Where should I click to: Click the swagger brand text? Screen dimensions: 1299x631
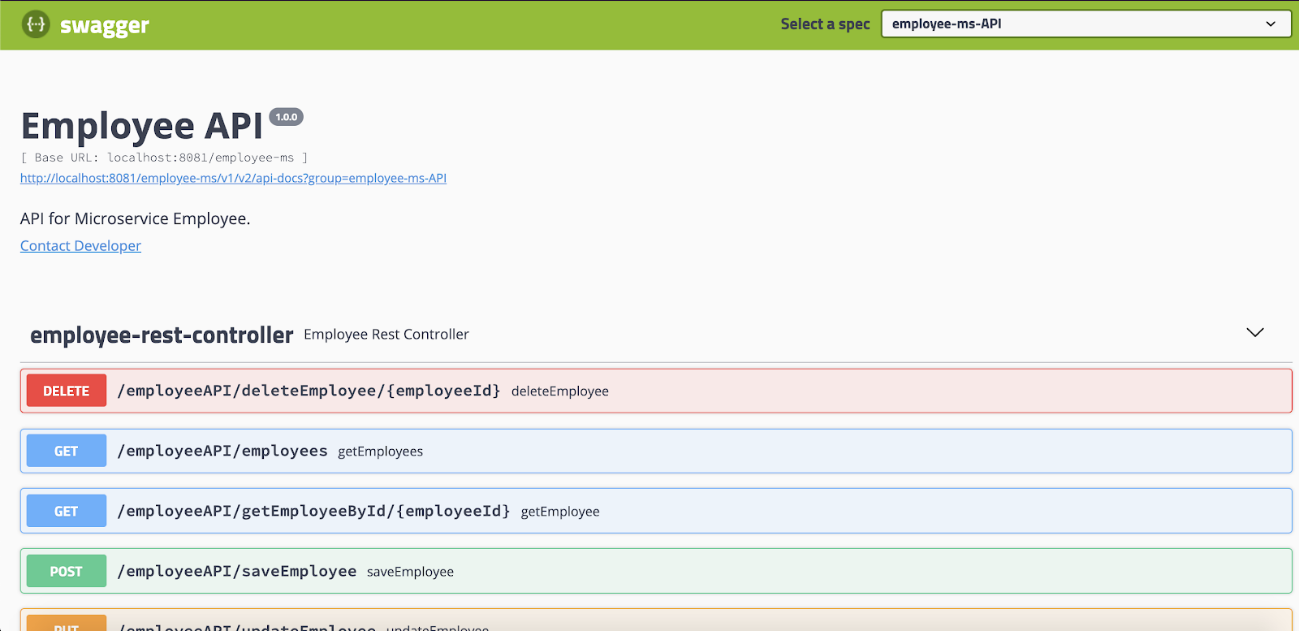point(104,26)
